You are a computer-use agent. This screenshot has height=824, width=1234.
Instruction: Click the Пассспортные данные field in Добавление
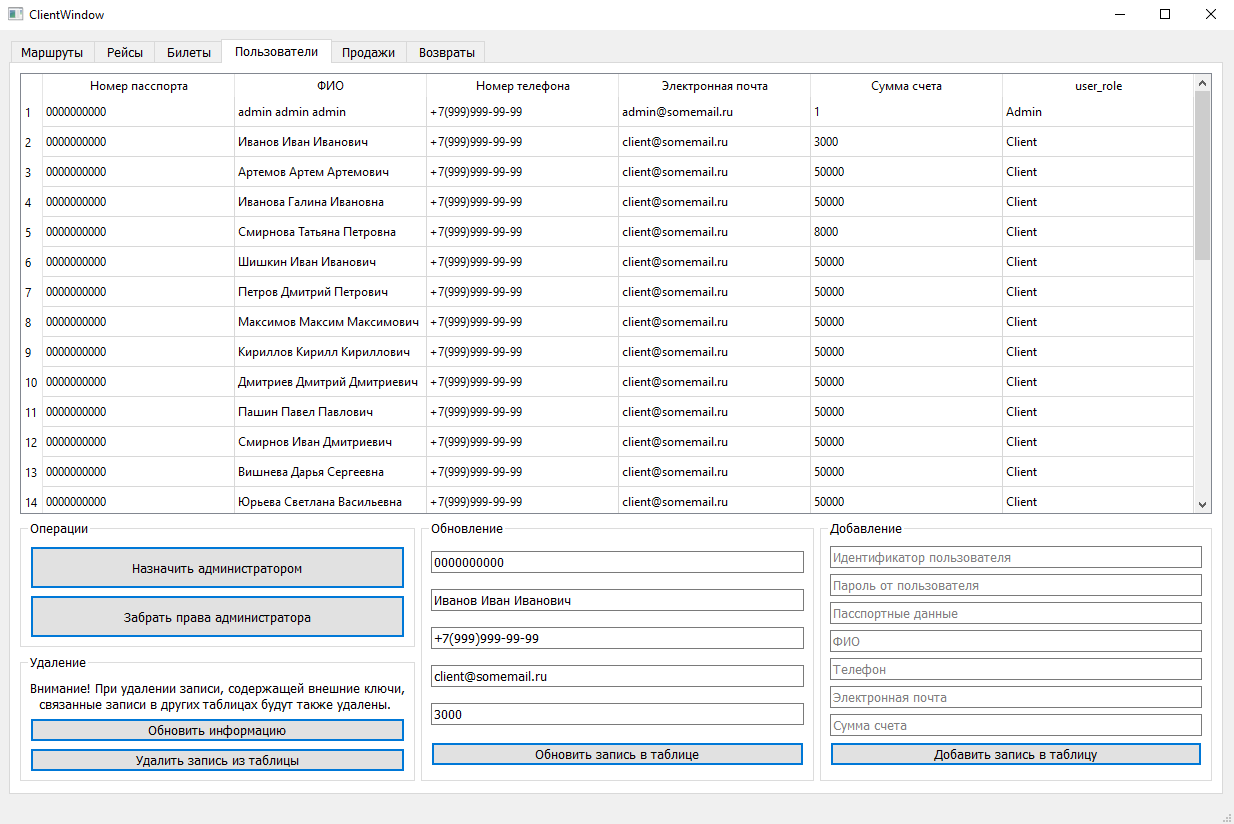(1015, 613)
